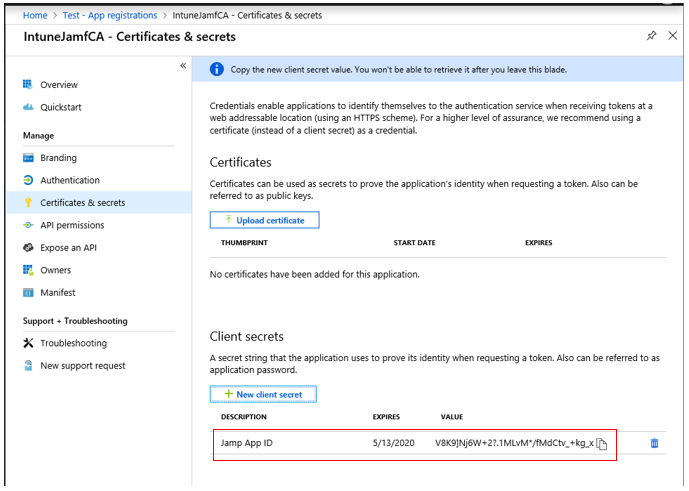Click certificates EXPIRES column header

539,243
